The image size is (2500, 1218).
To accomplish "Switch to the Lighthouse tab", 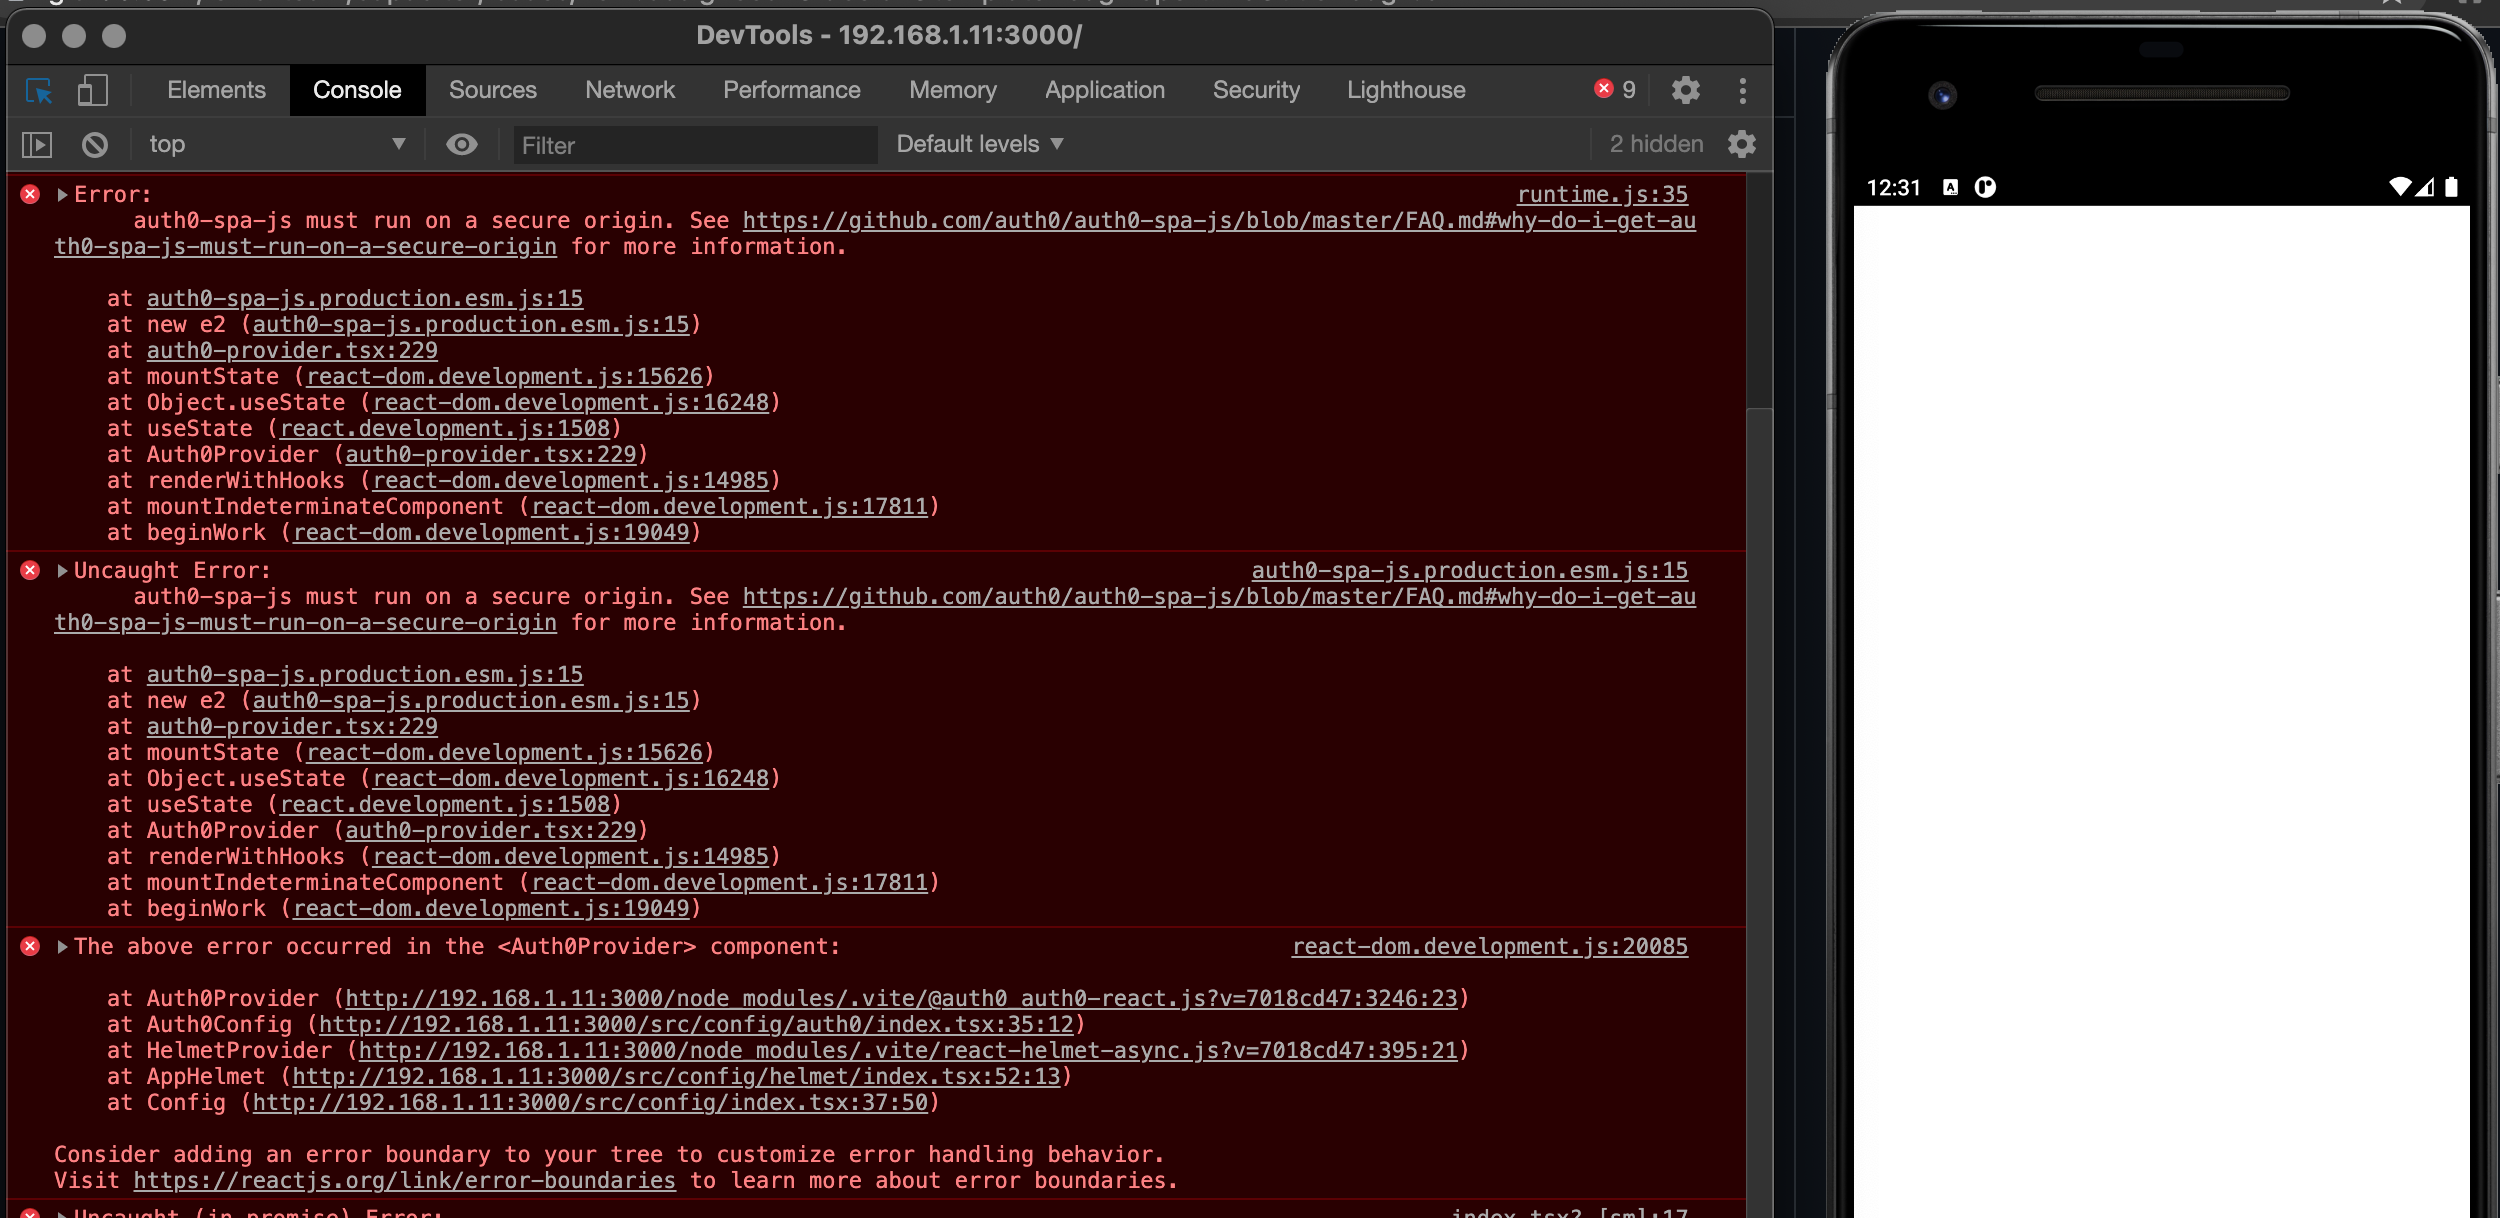I will (1404, 90).
